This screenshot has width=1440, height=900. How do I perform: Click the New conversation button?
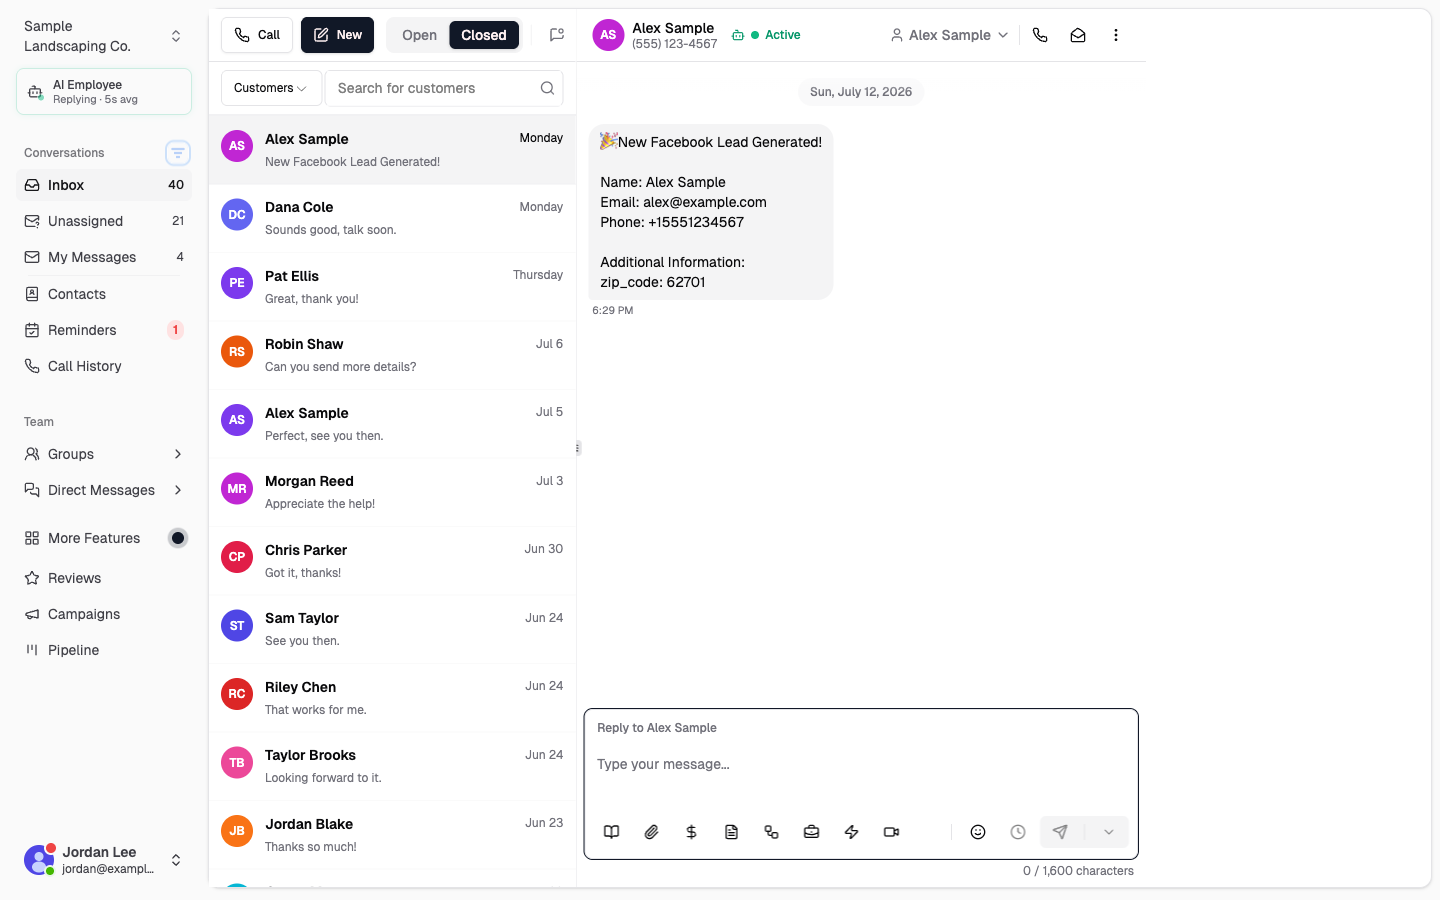point(337,35)
